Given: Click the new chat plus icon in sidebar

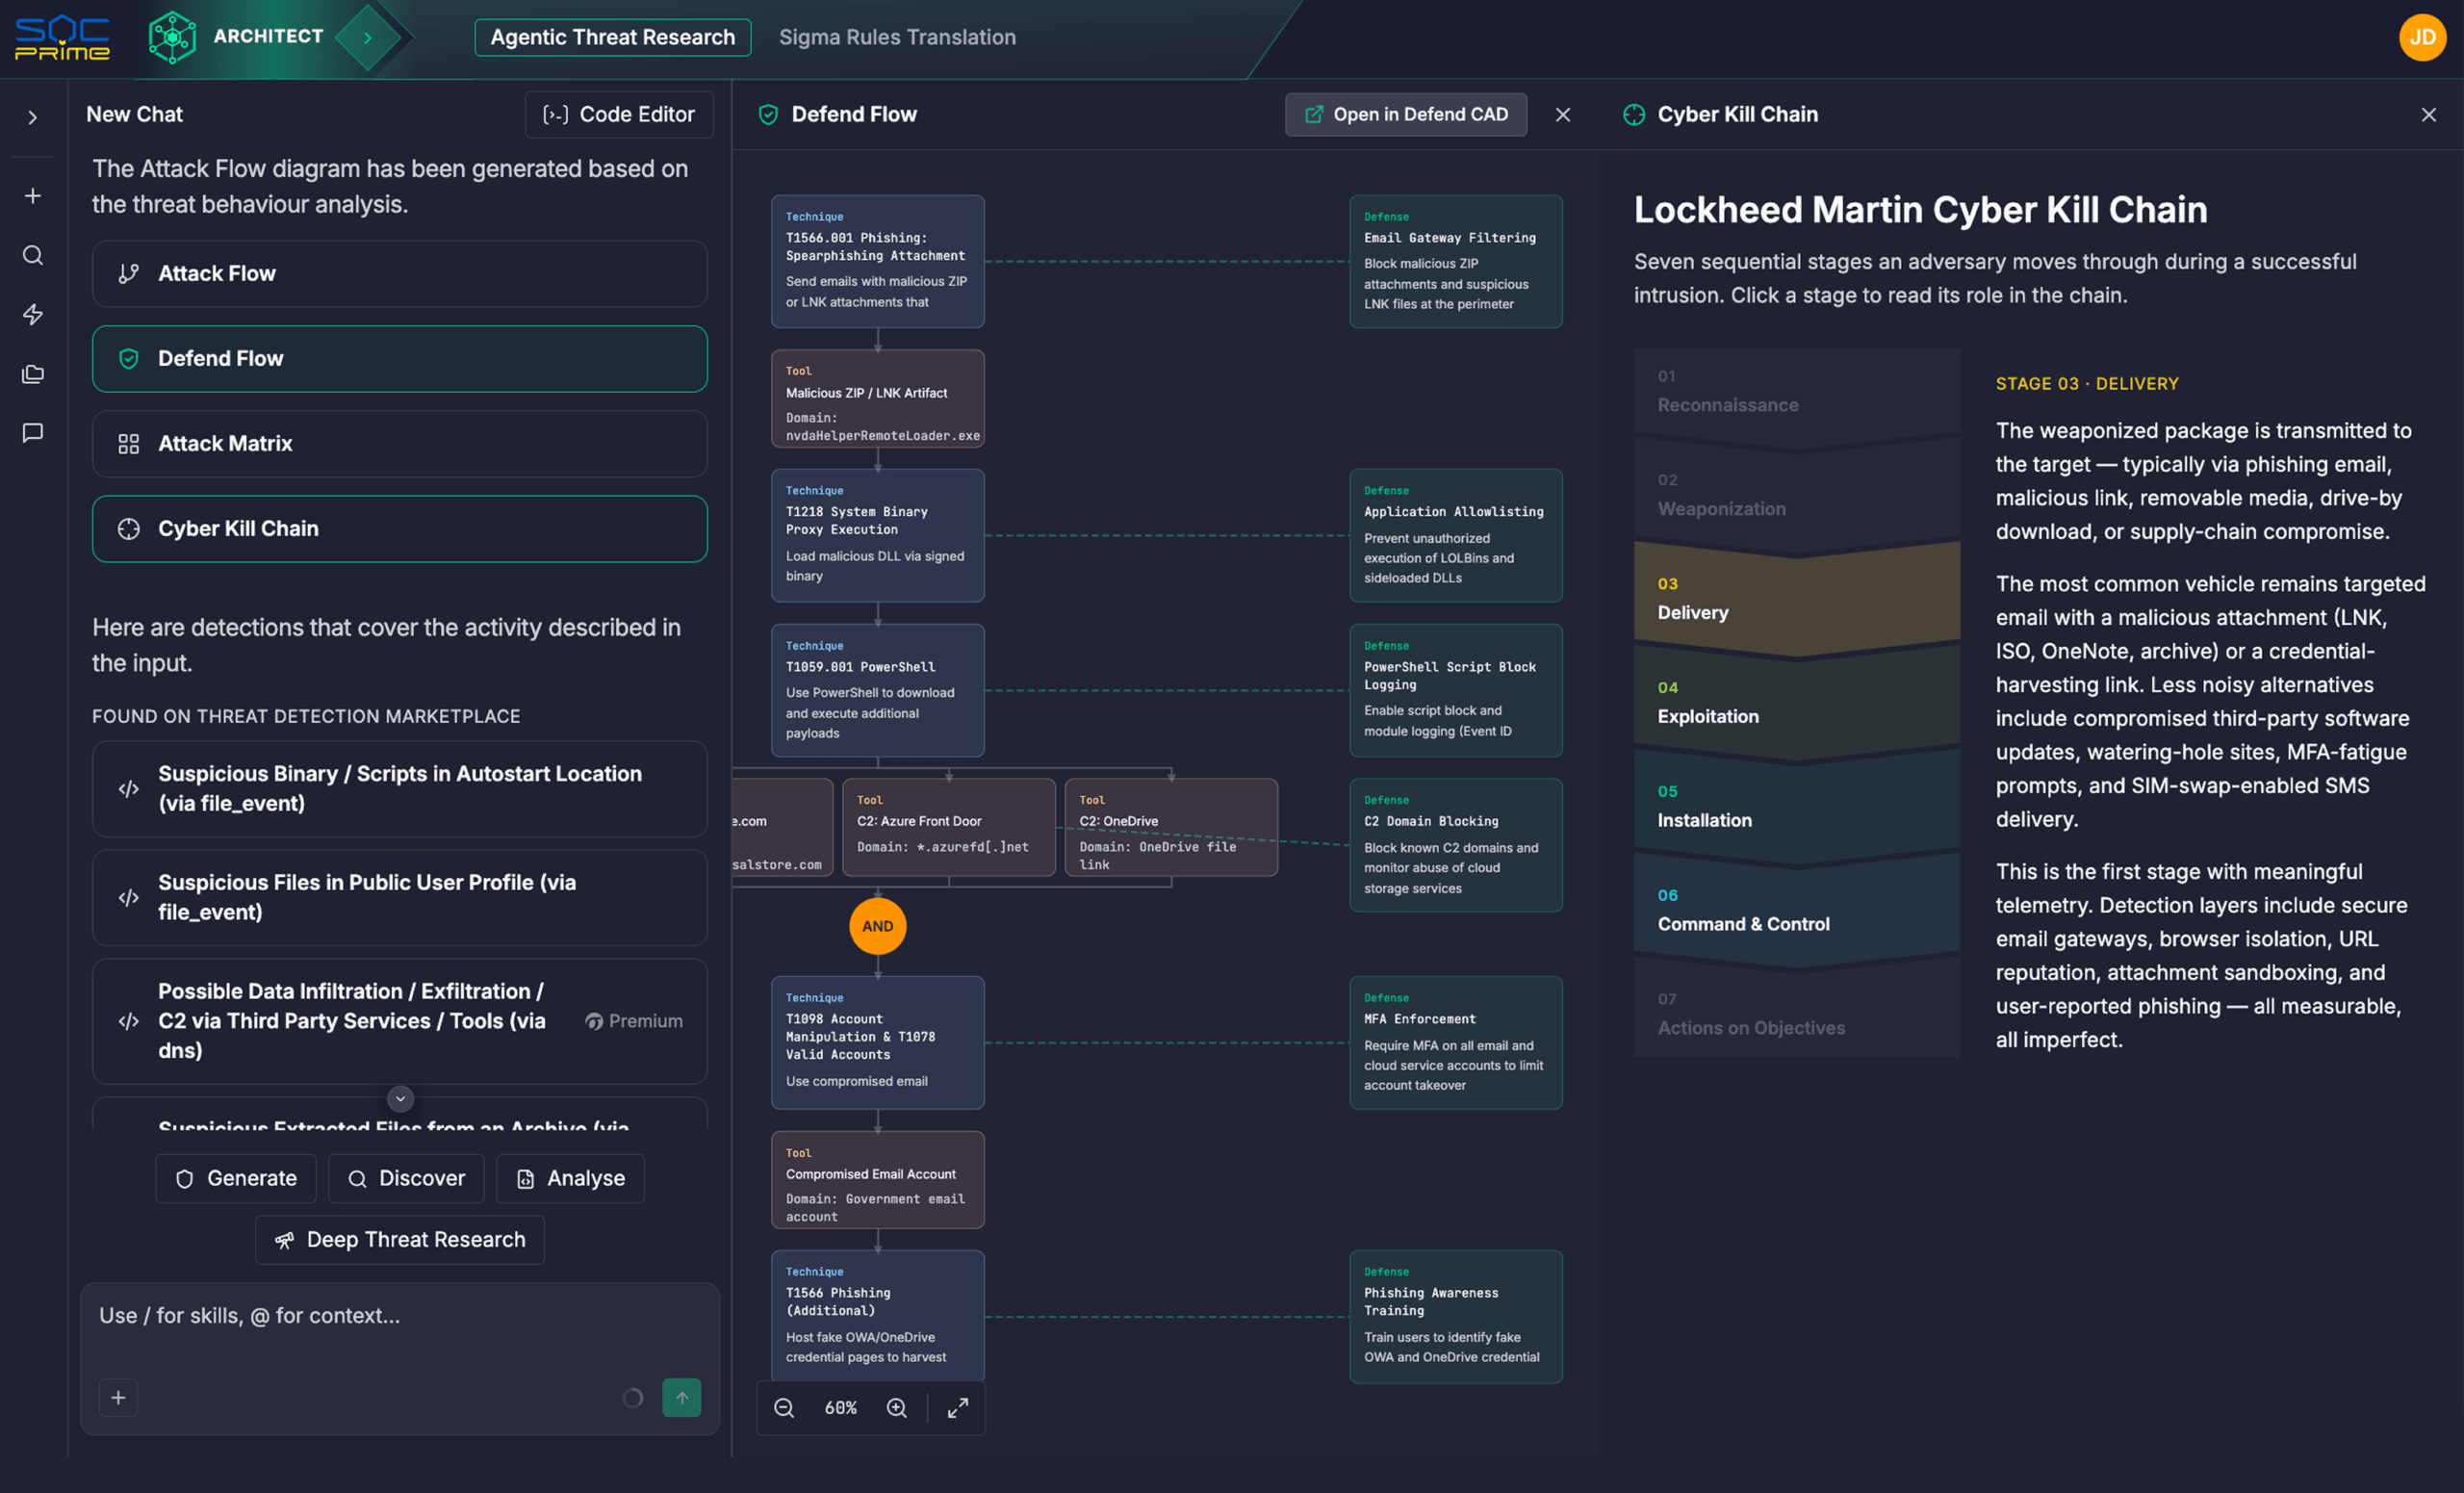Looking at the screenshot, I should coord(33,196).
